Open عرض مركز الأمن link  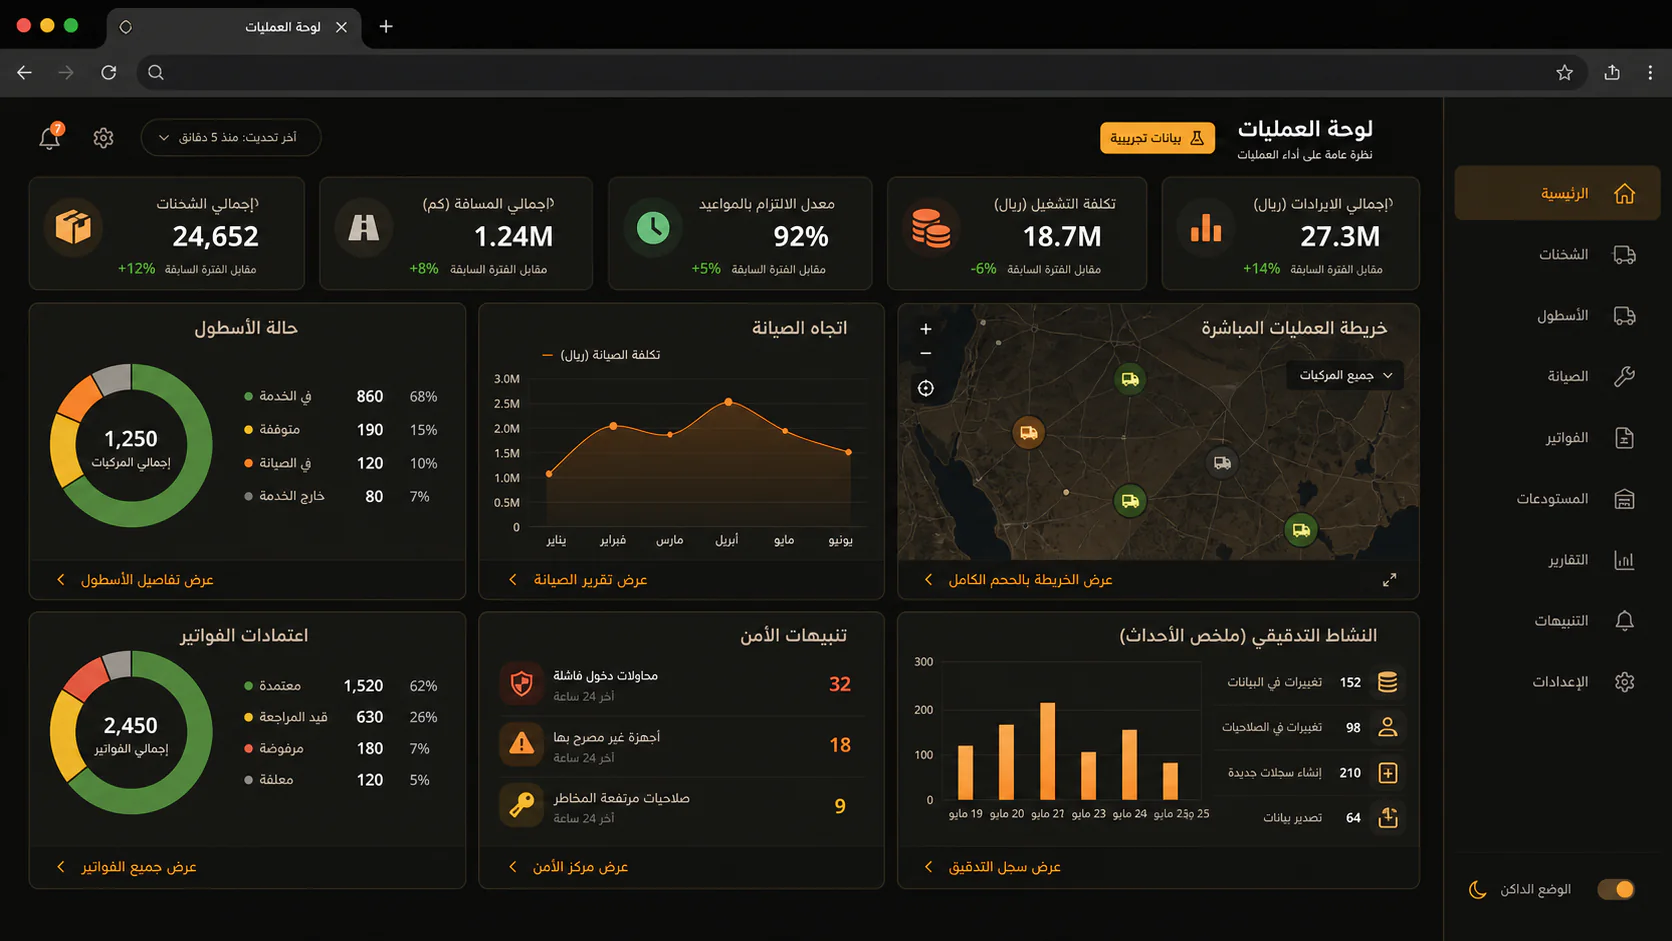[x=570, y=867]
